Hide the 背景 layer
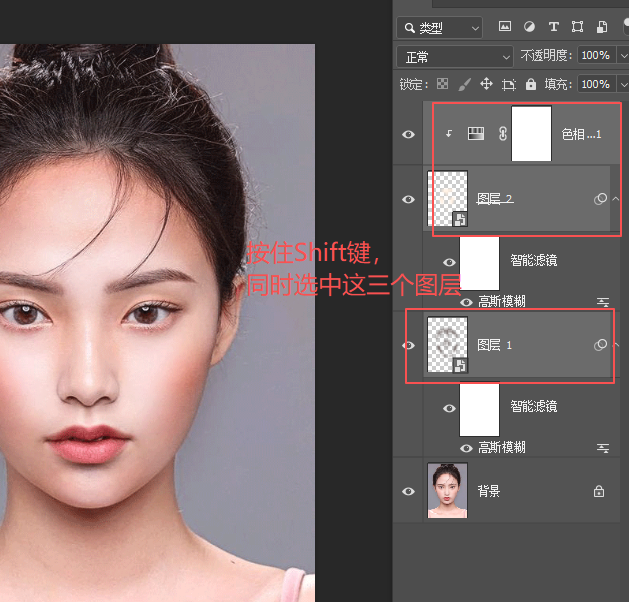Screen dimensions: 629x602 tap(408, 491)
